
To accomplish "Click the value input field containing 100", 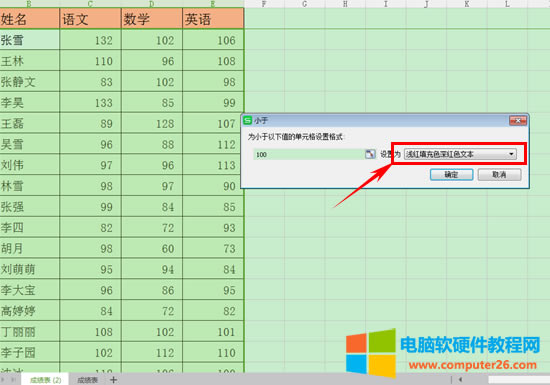I will (309, 154).
